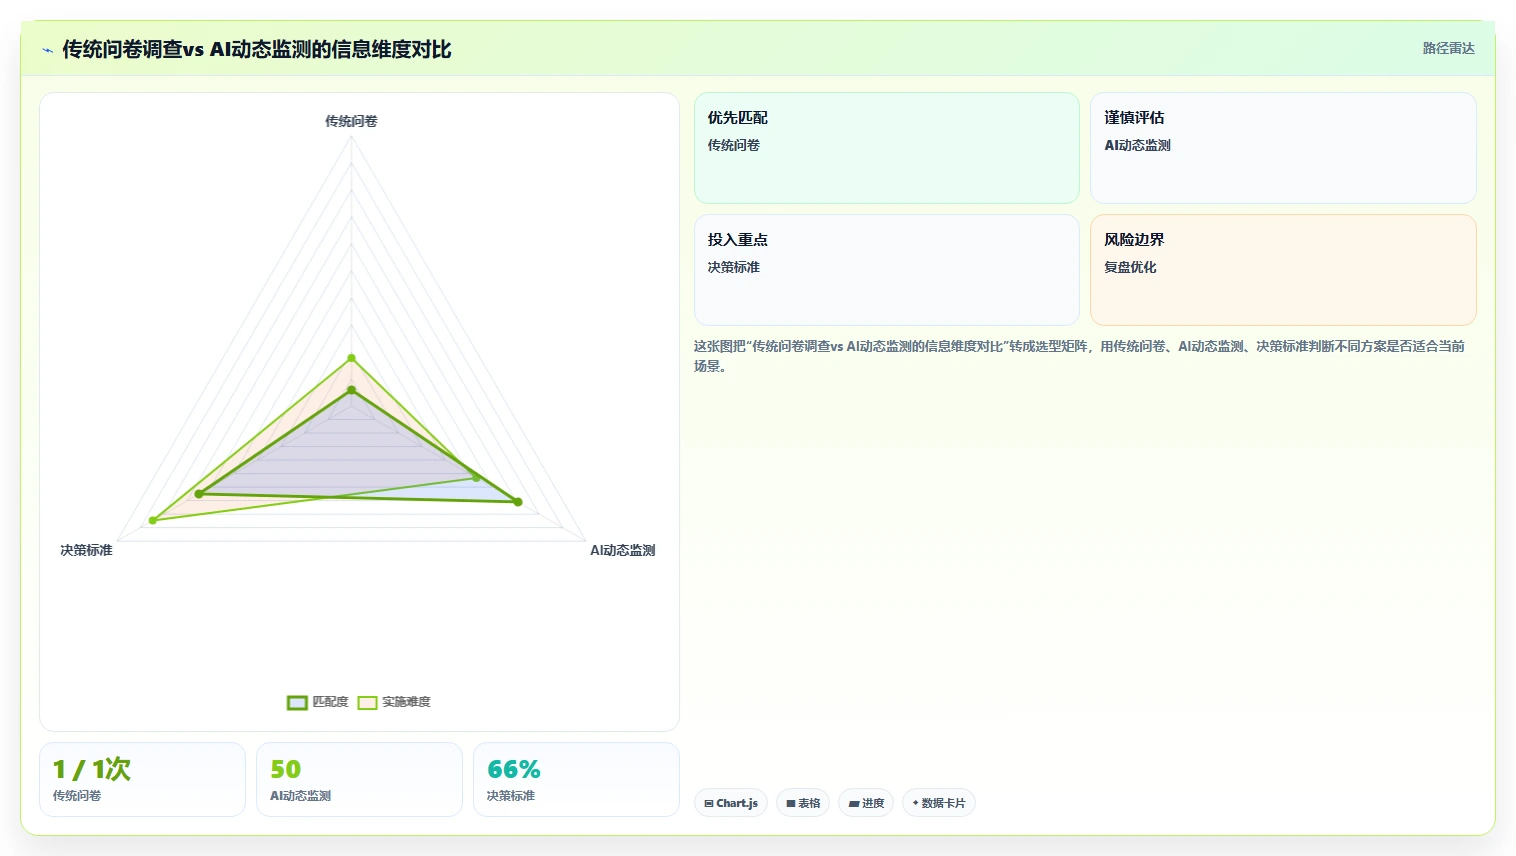Click the 匹配度 legend color box
Viewport: 1516px width, 856px height.
pos(297,702)
